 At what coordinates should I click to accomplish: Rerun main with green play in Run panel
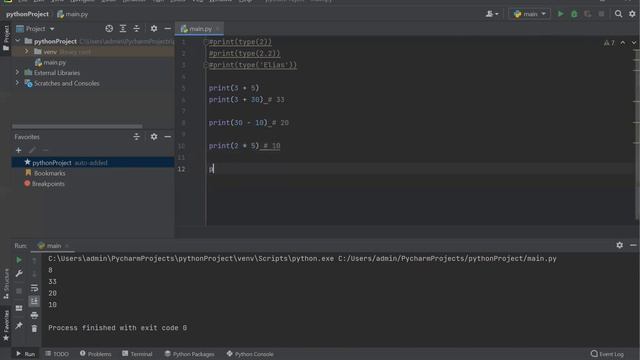(19, 260)
